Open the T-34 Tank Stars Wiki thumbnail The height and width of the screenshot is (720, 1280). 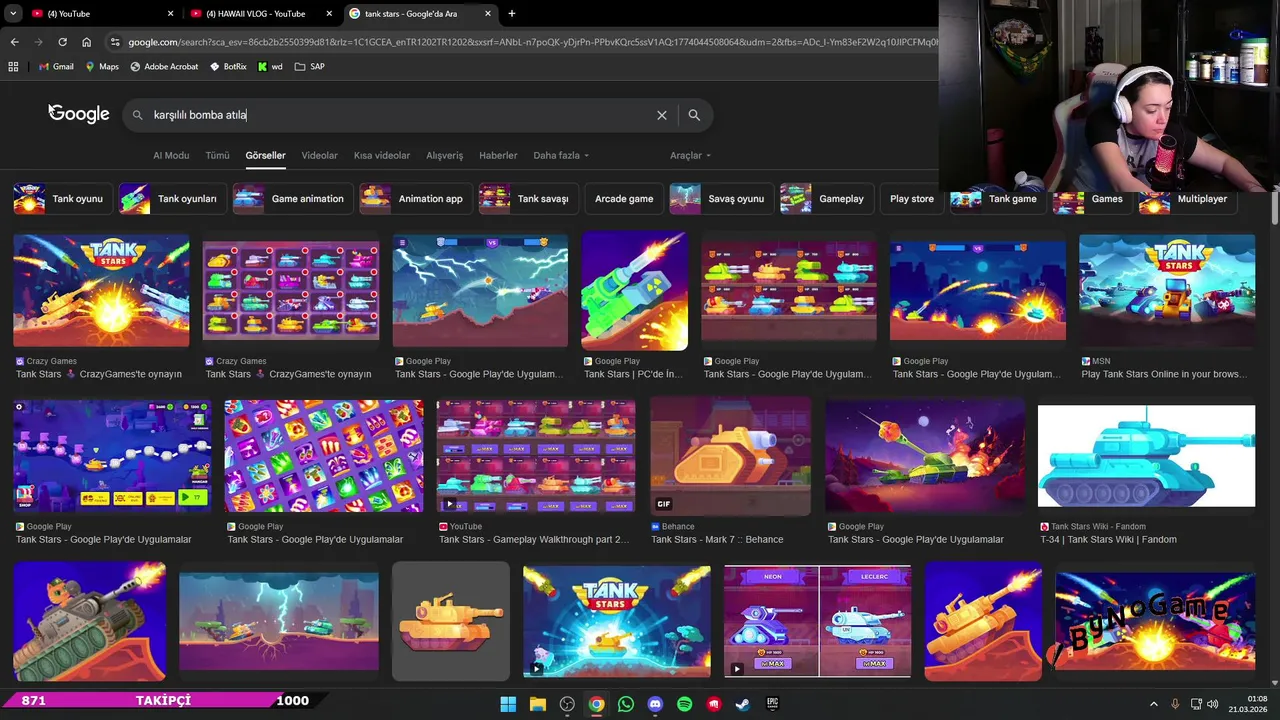click(1146, 456)
